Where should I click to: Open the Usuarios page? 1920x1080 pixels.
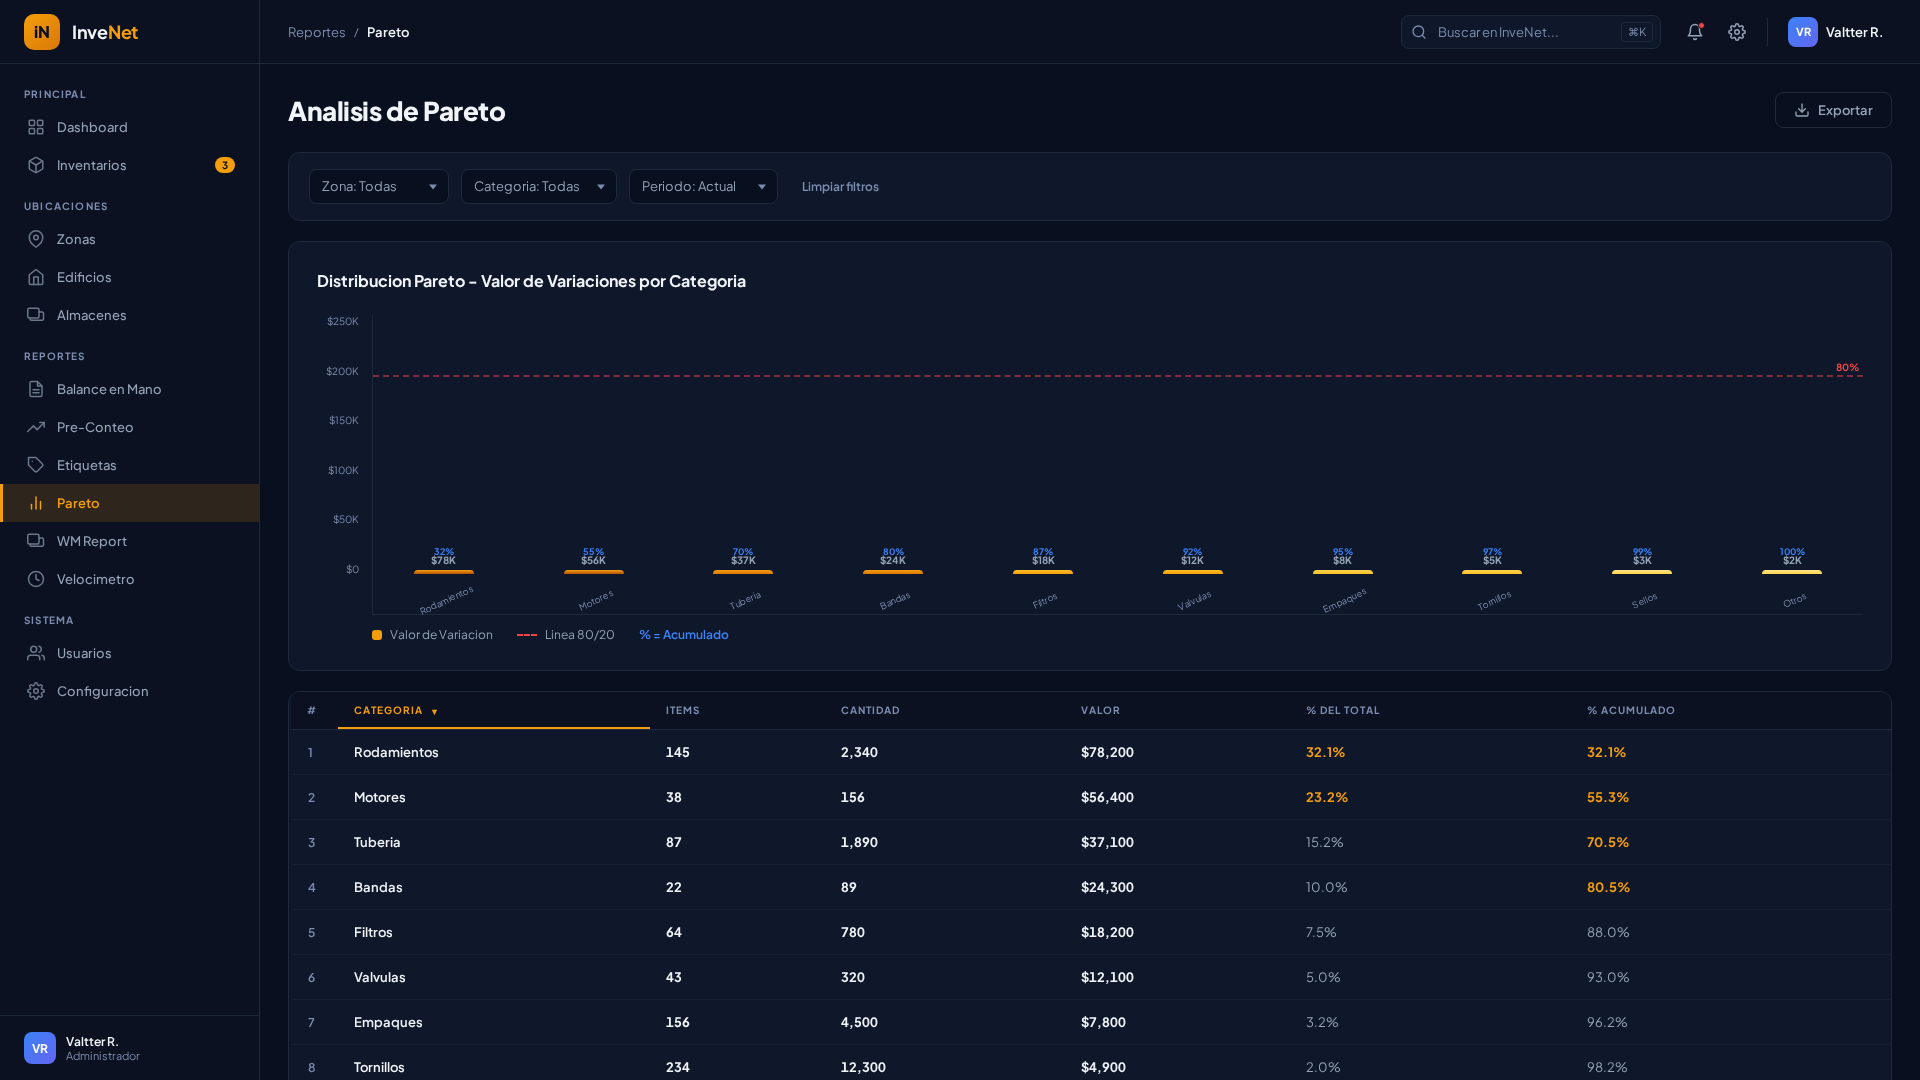pos(84,653)
